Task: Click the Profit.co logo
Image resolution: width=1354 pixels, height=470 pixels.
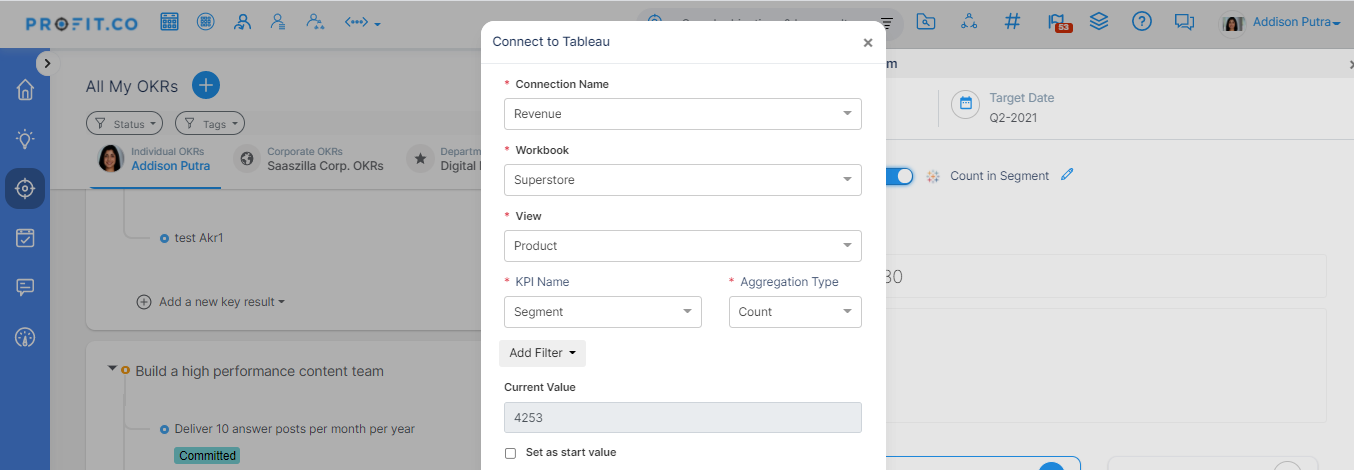Action: pyautogui.click(x=84, y=23)
